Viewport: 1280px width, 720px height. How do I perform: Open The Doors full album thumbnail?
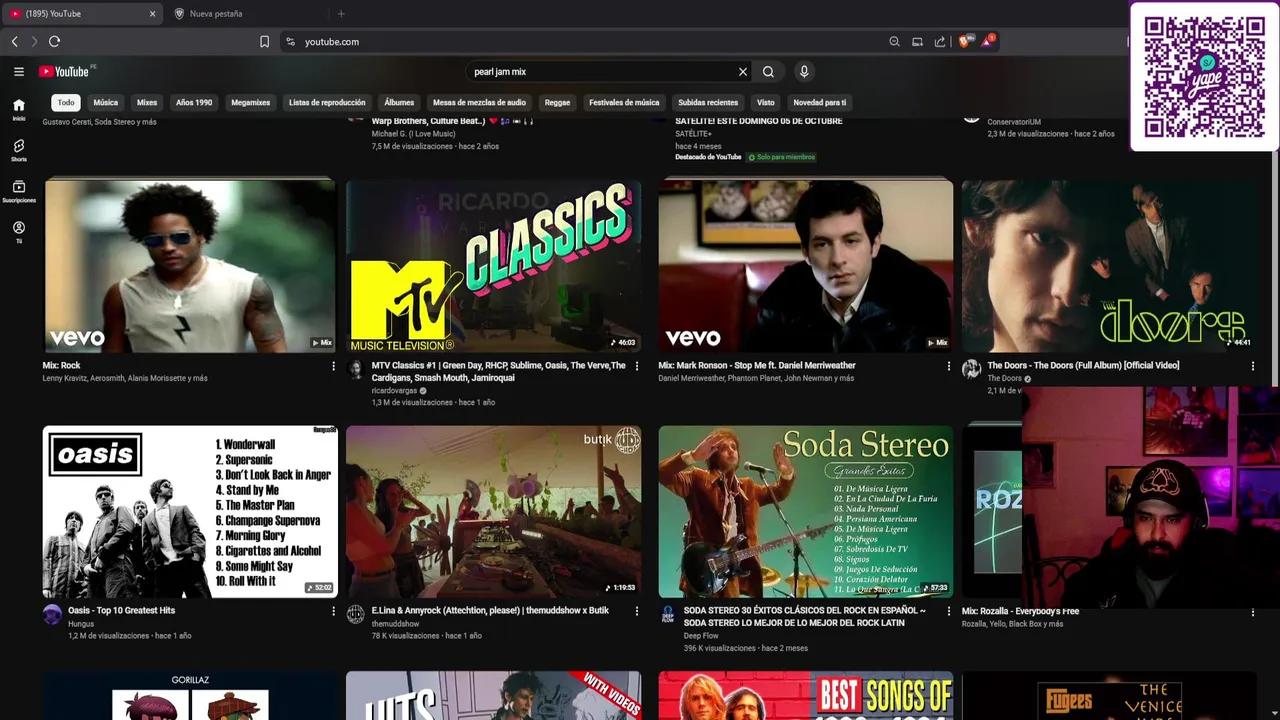pos(1110,266)
